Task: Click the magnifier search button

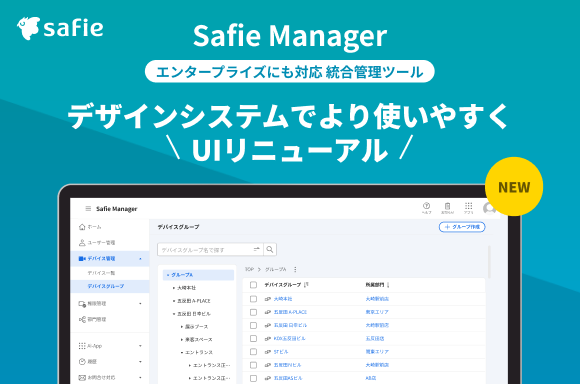Action: coord(270,249)
